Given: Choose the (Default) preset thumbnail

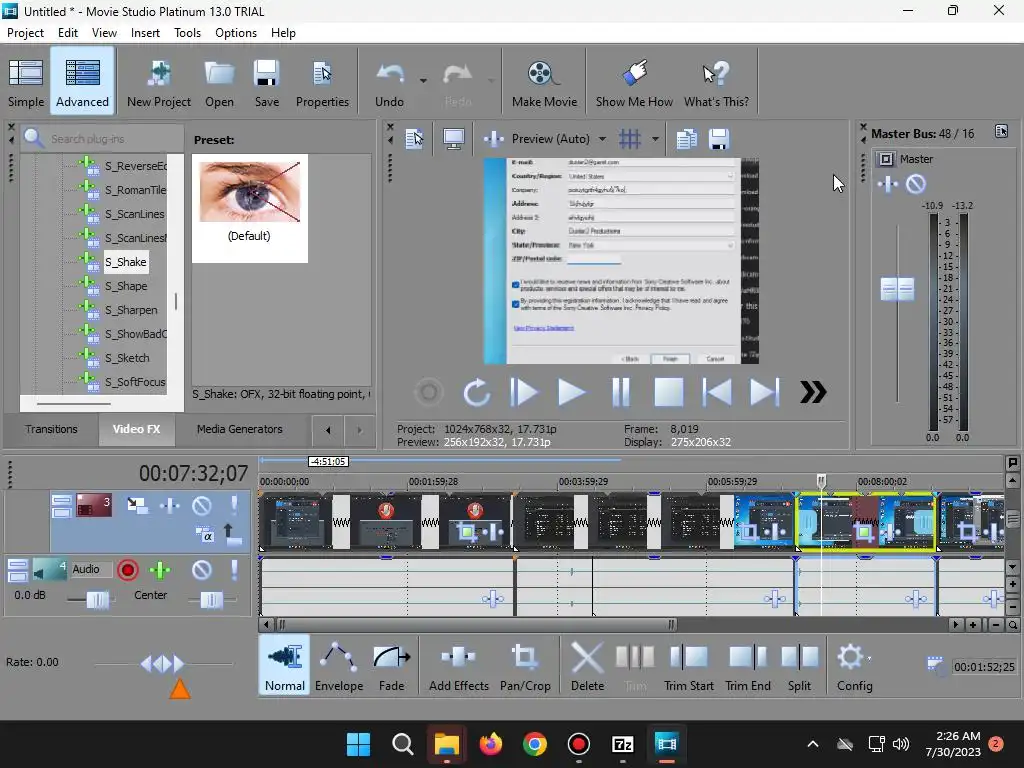Looking at the screenshot, I should tap(249, 208).
